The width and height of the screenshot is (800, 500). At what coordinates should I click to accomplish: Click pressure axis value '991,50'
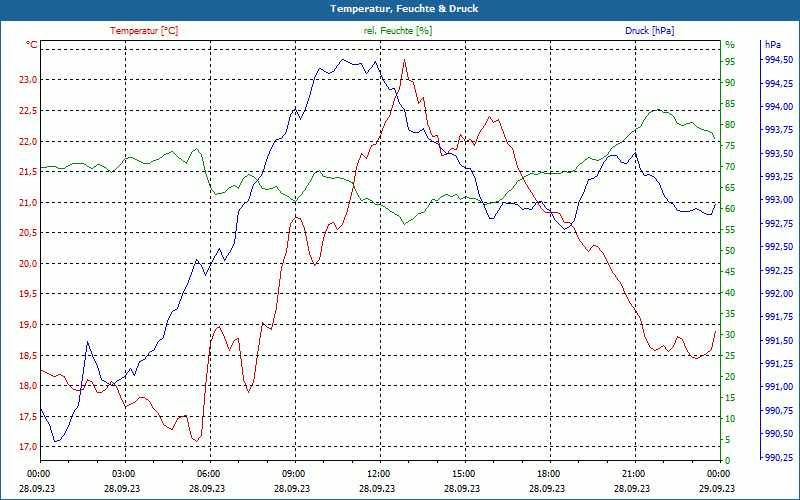coord(779,340)
